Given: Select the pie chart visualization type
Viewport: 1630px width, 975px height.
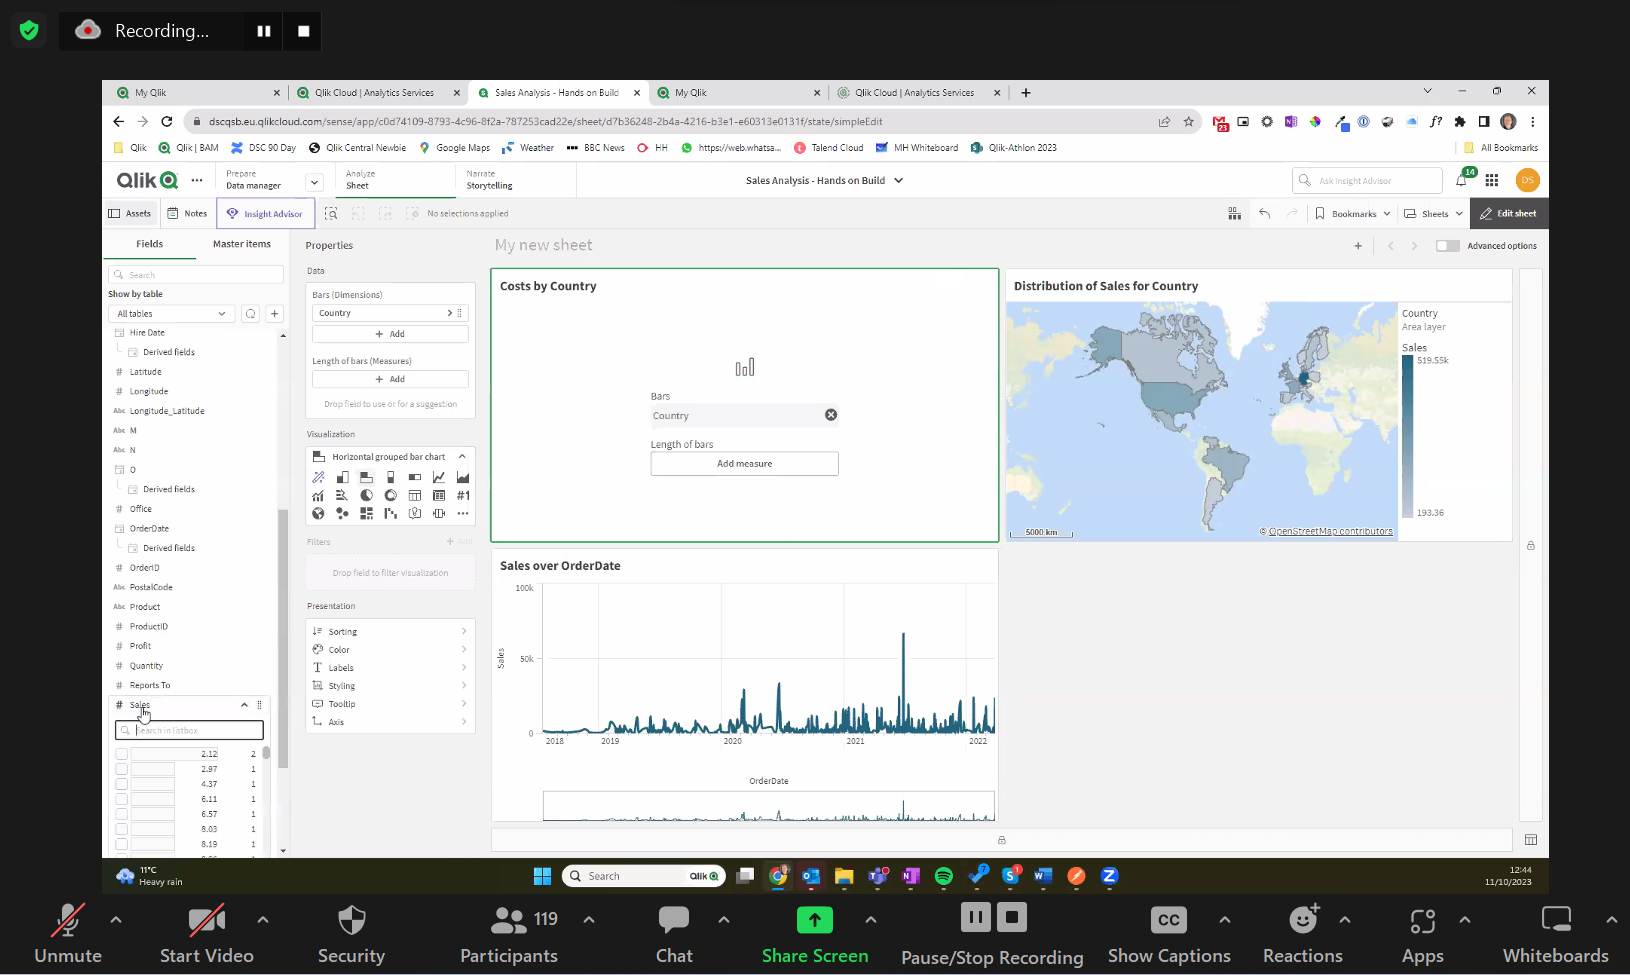Looking at the screenshot, I should pos(366,495).
